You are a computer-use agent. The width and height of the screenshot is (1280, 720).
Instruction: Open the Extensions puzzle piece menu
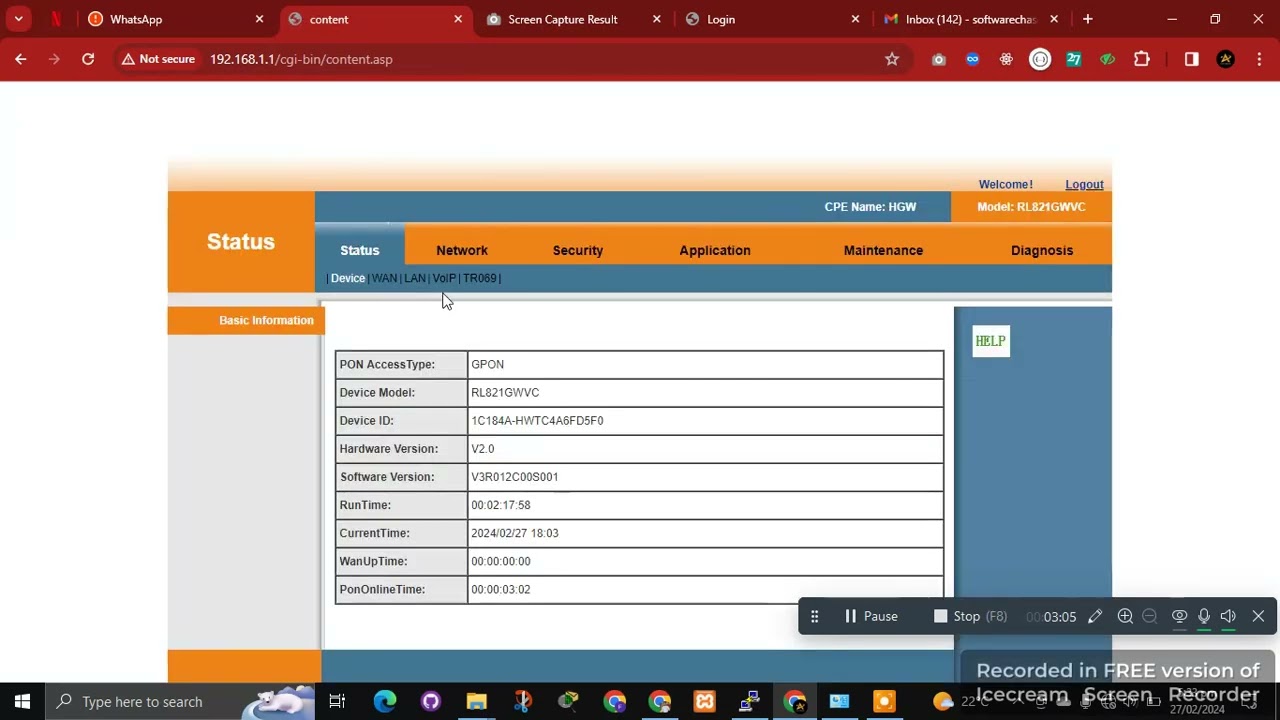pyautogui.click(x=1142, y=59)
